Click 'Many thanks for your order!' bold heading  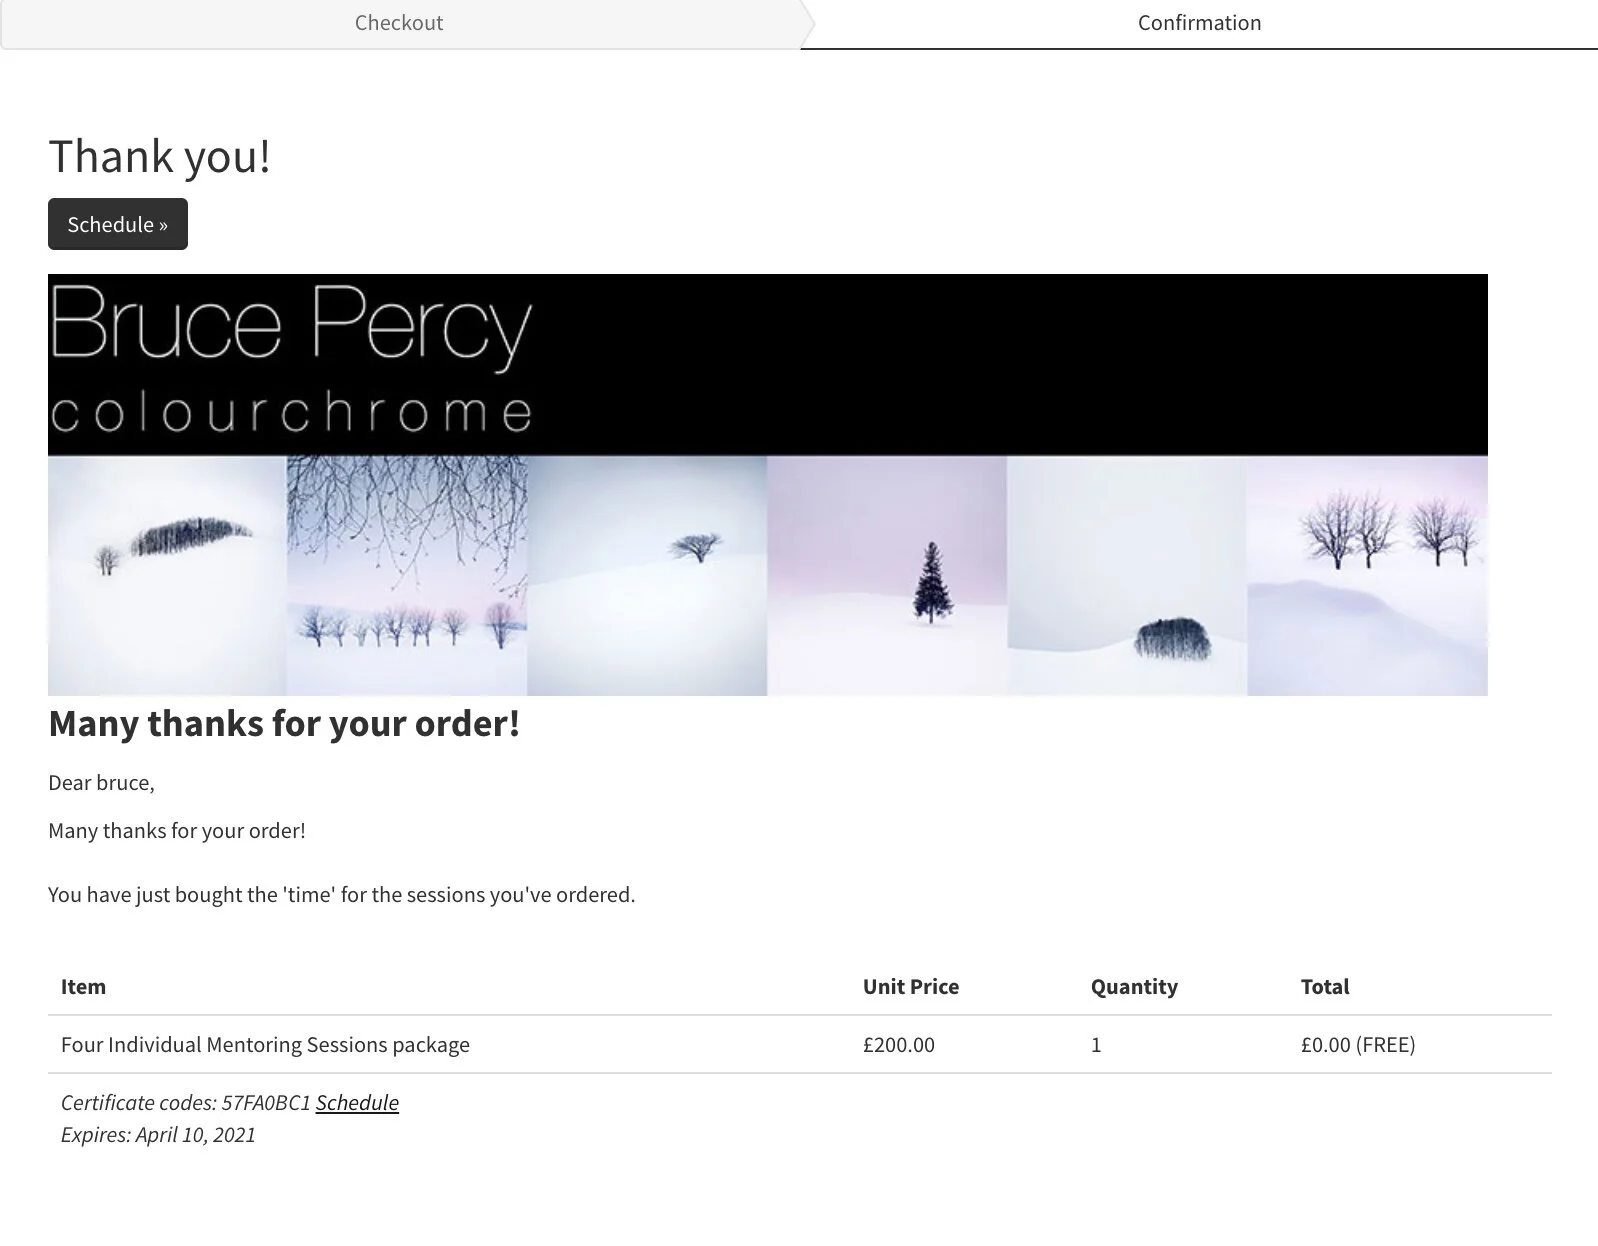pos(284,723)
